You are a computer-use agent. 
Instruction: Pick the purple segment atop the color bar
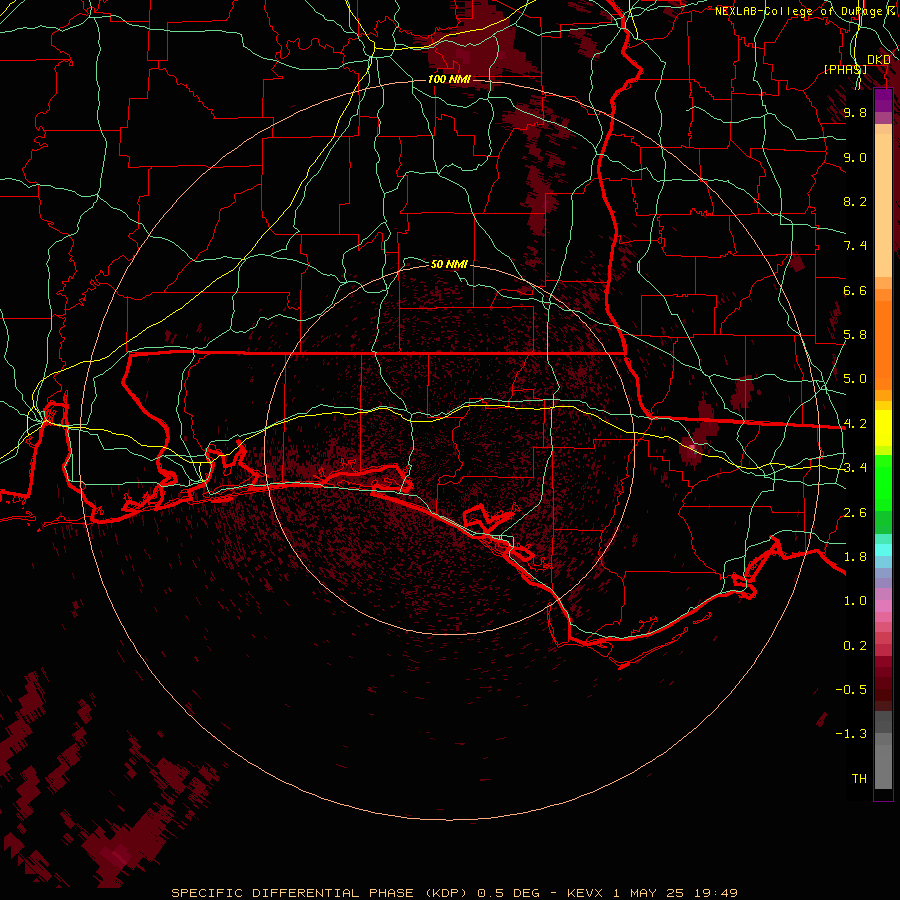883,100
